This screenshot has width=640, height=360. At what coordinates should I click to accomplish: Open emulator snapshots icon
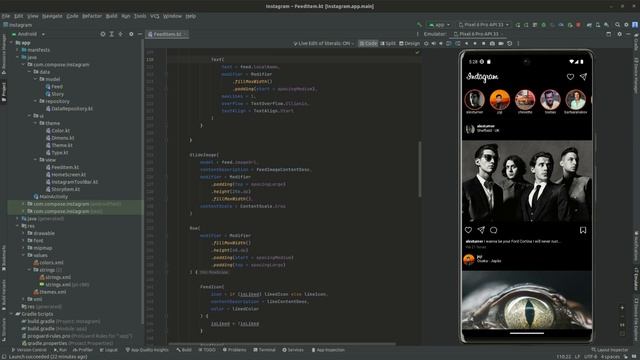(510, 43)
